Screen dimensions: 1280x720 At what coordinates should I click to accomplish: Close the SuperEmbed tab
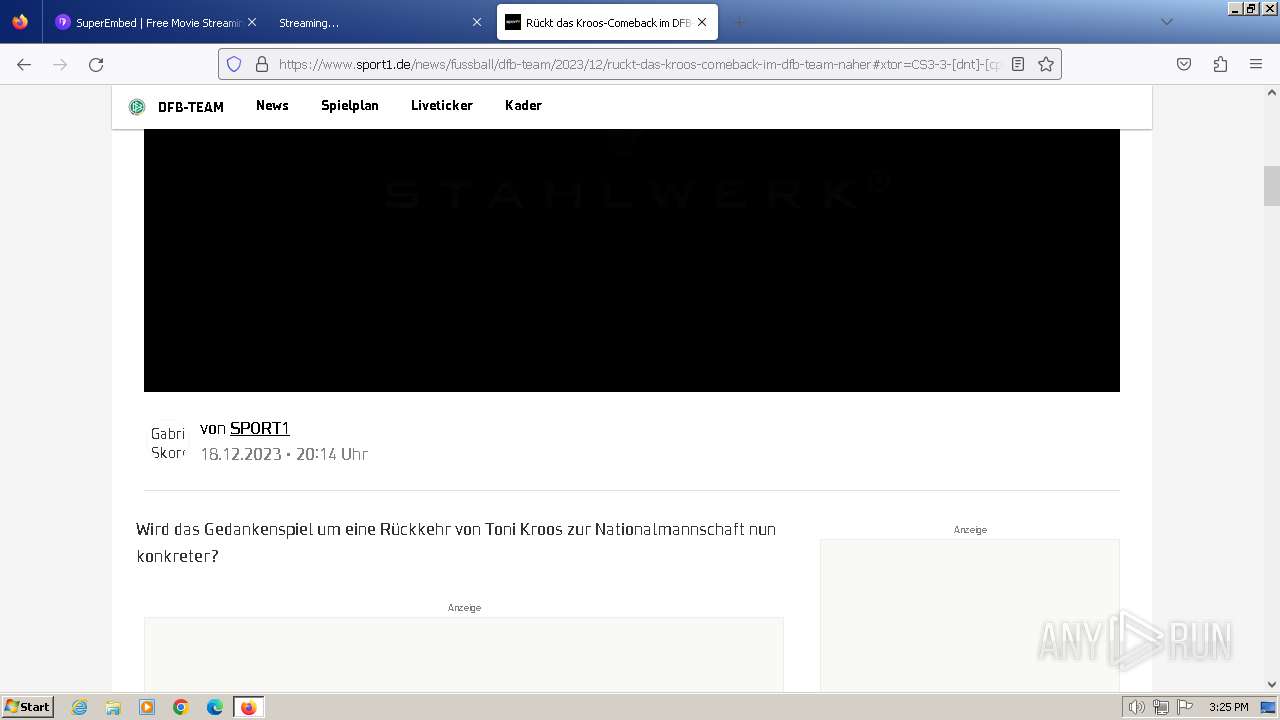coord(251,22)
